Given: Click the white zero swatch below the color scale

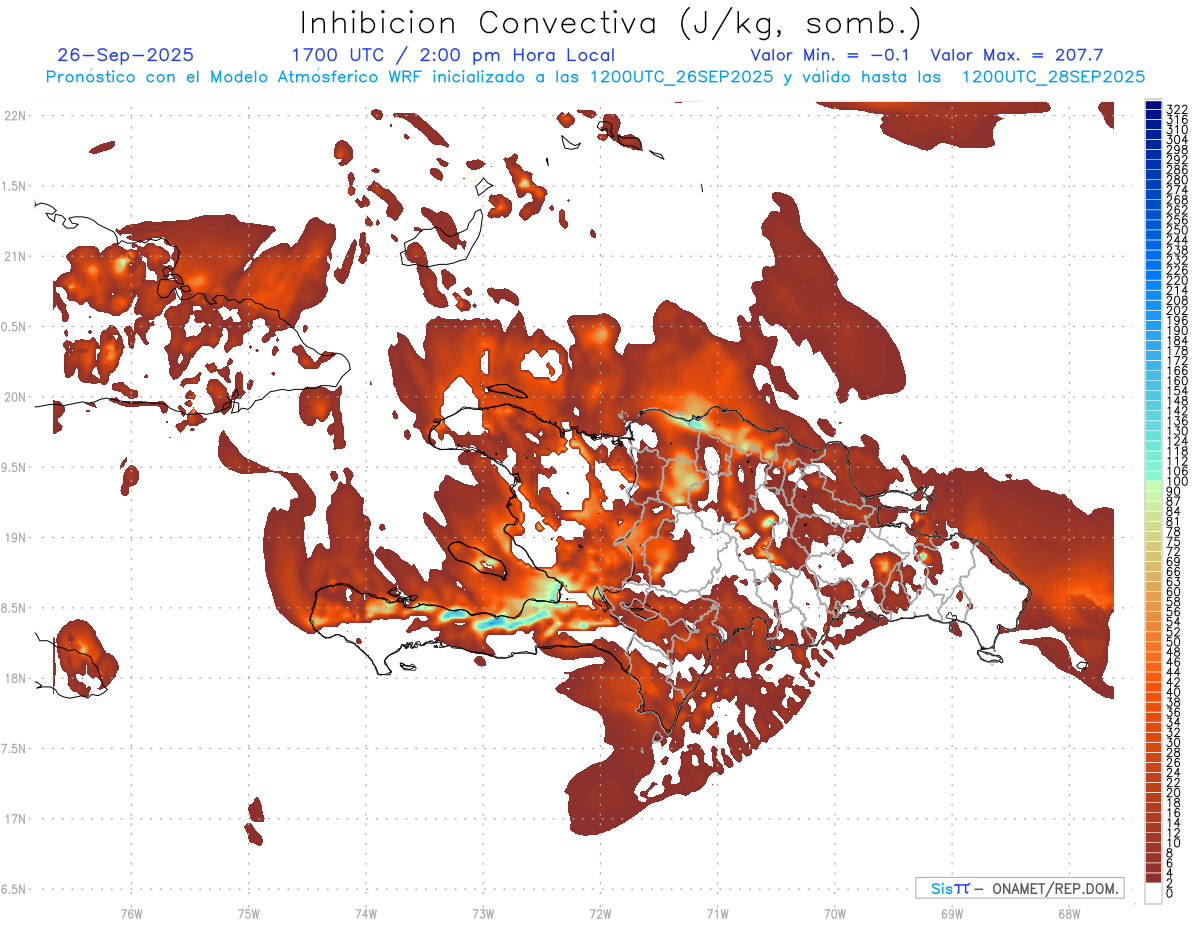Looking at the screenshot, I should coord(1153,894).
